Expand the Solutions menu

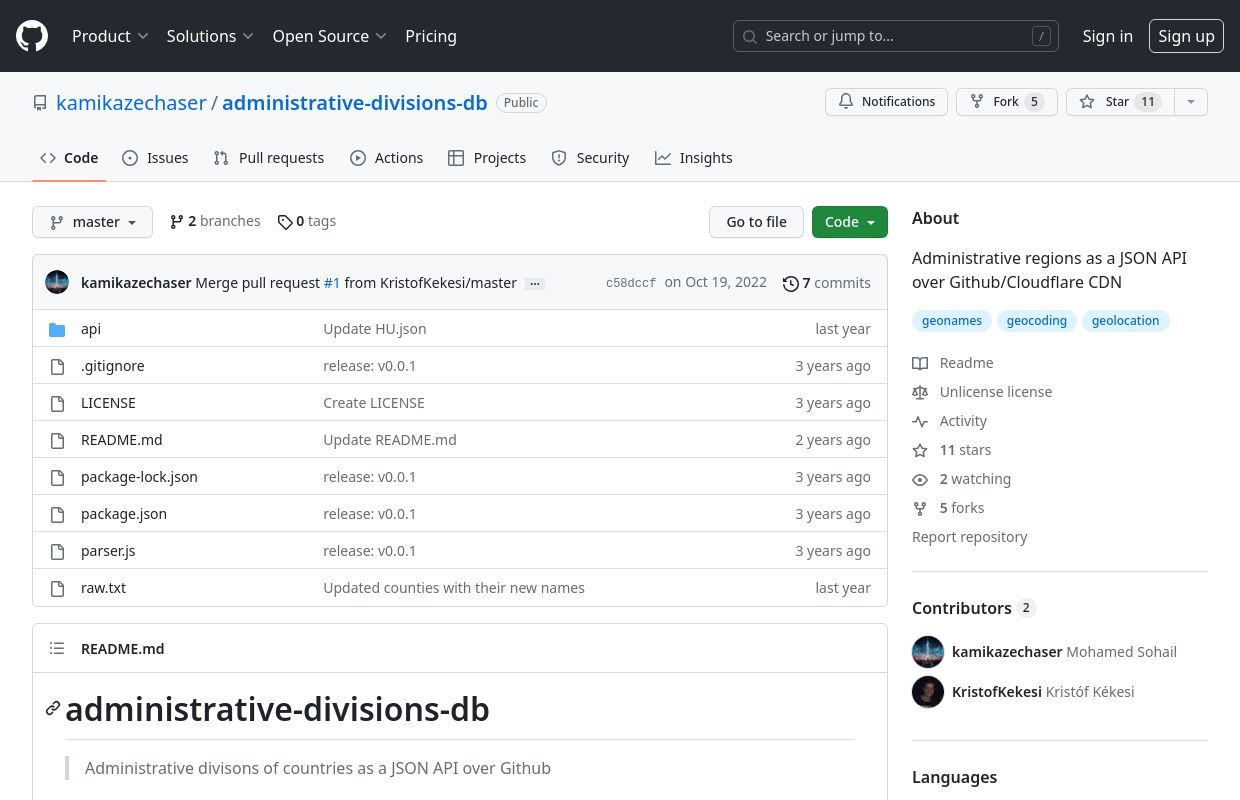[x=210, y=36]
